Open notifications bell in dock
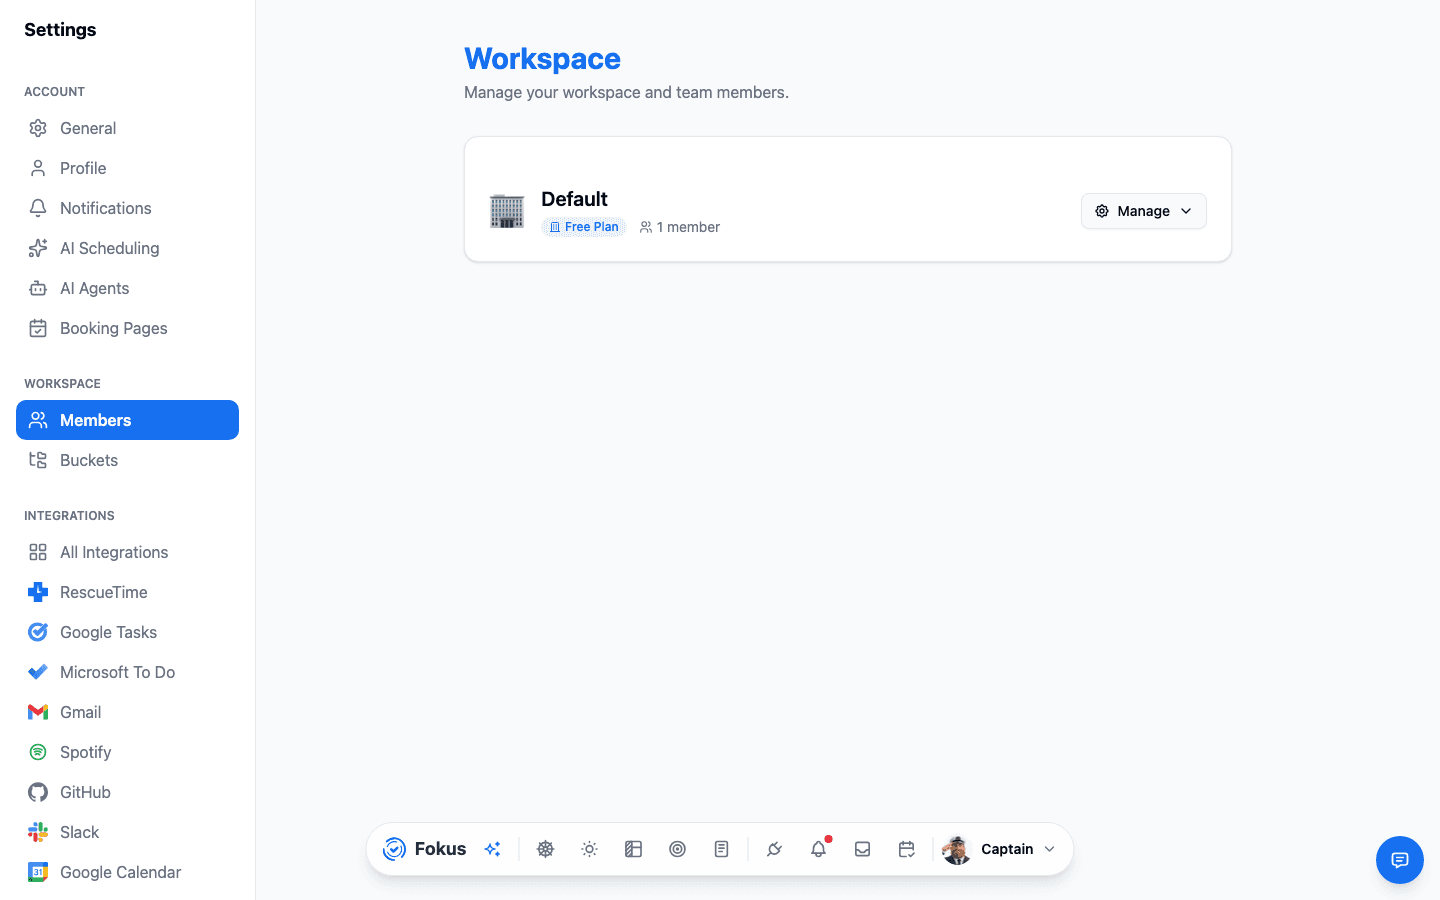The height and width of the screenshot is (900, 1440). [x=819, y=849]
